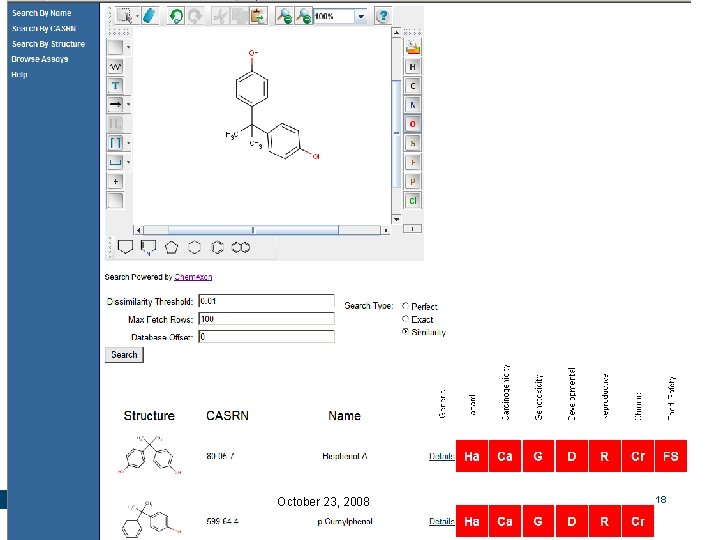Pick the nitrogen N atom button

click(x=413, y=105)
